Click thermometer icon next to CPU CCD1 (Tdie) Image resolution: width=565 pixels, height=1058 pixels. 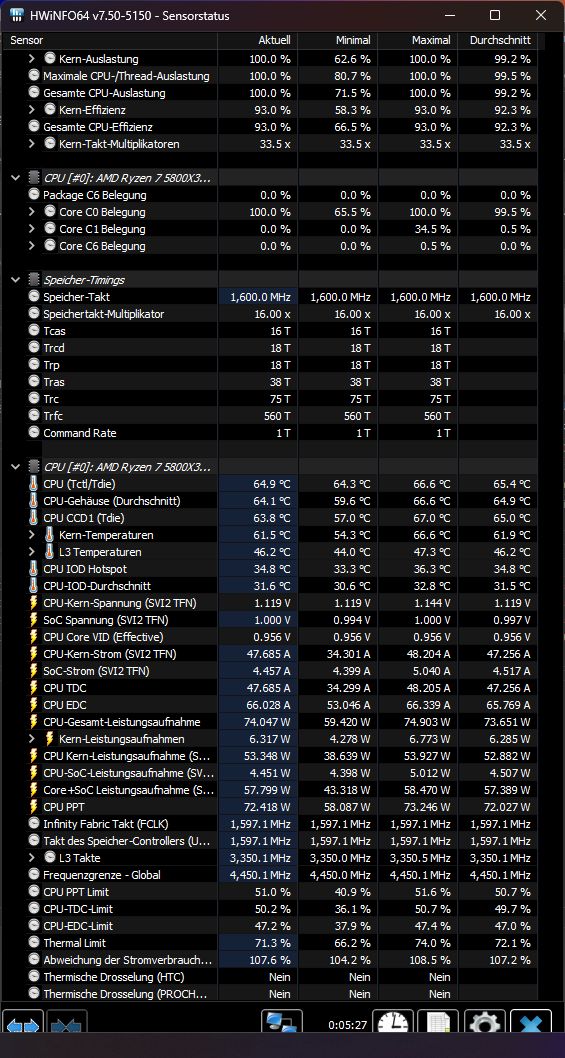coord(34,518)
